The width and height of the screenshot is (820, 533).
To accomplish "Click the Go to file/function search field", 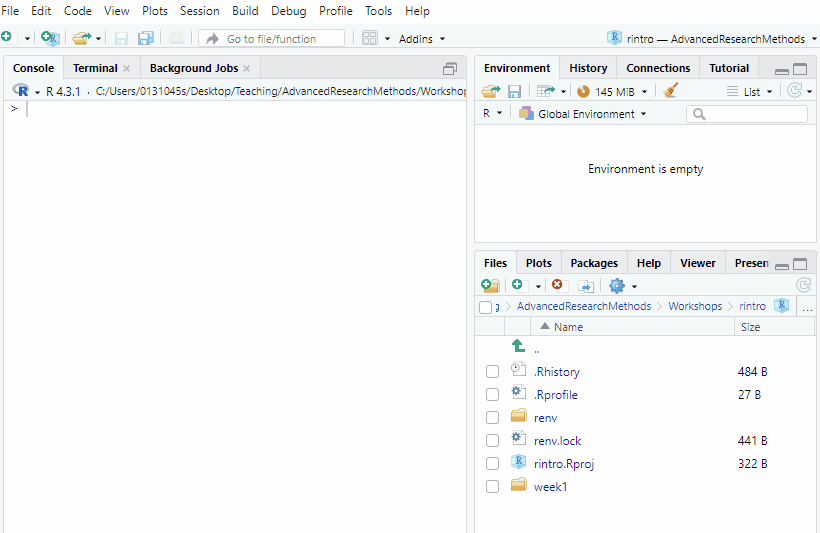I will coord(272,39).
